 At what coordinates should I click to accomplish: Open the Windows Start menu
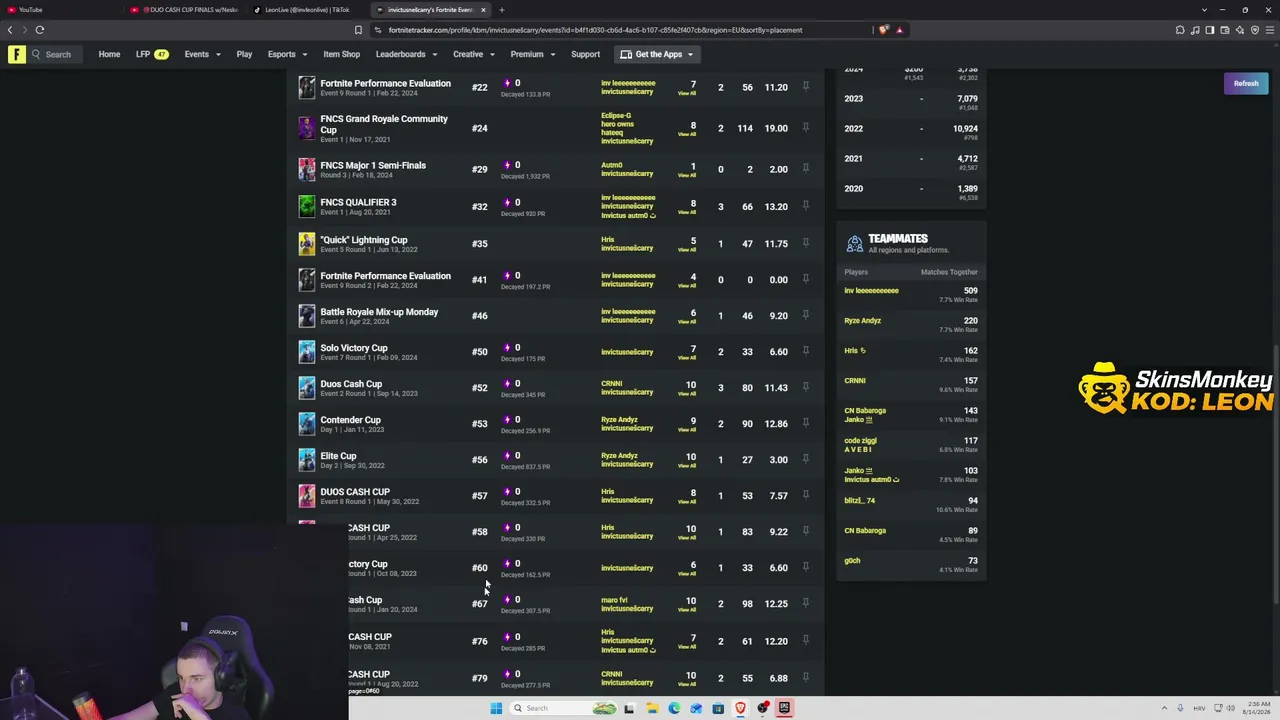click(496, 708)
